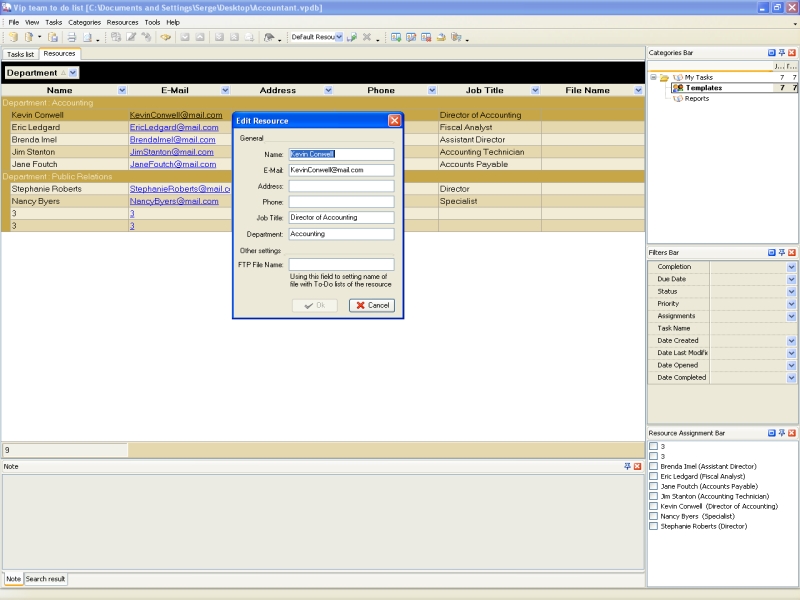Check the Brenda Imel (Assistant Director) checkbox

[x=653, y=466]
